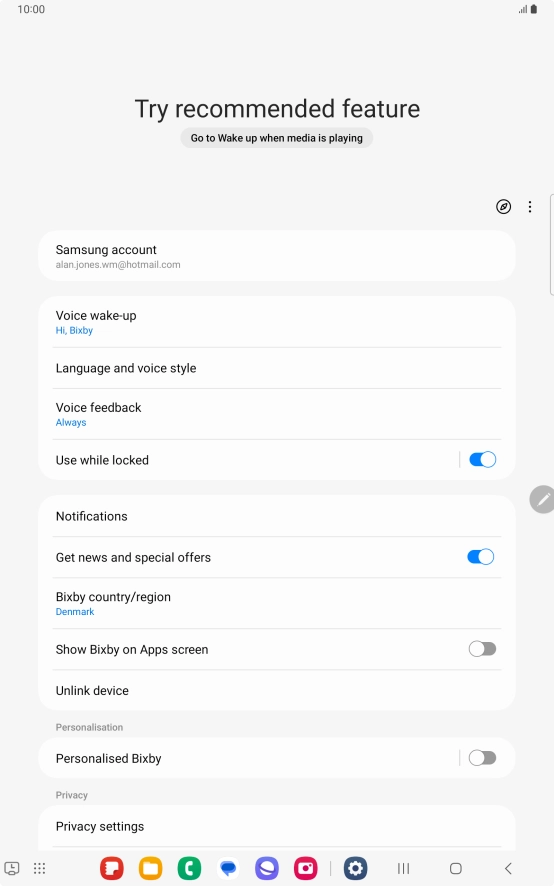Open Voice wake-up settings

[277, 322]
